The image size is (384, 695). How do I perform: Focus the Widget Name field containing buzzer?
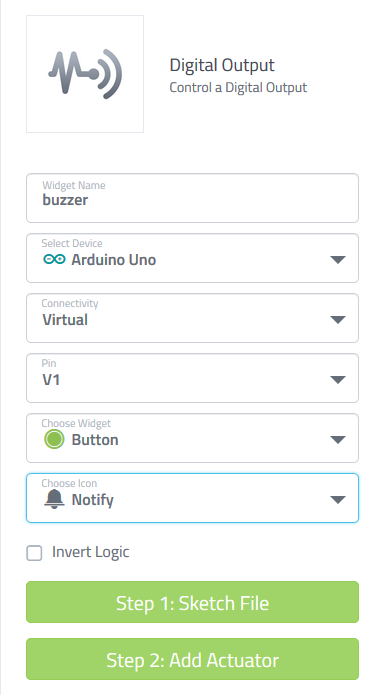tap(192, 198)
